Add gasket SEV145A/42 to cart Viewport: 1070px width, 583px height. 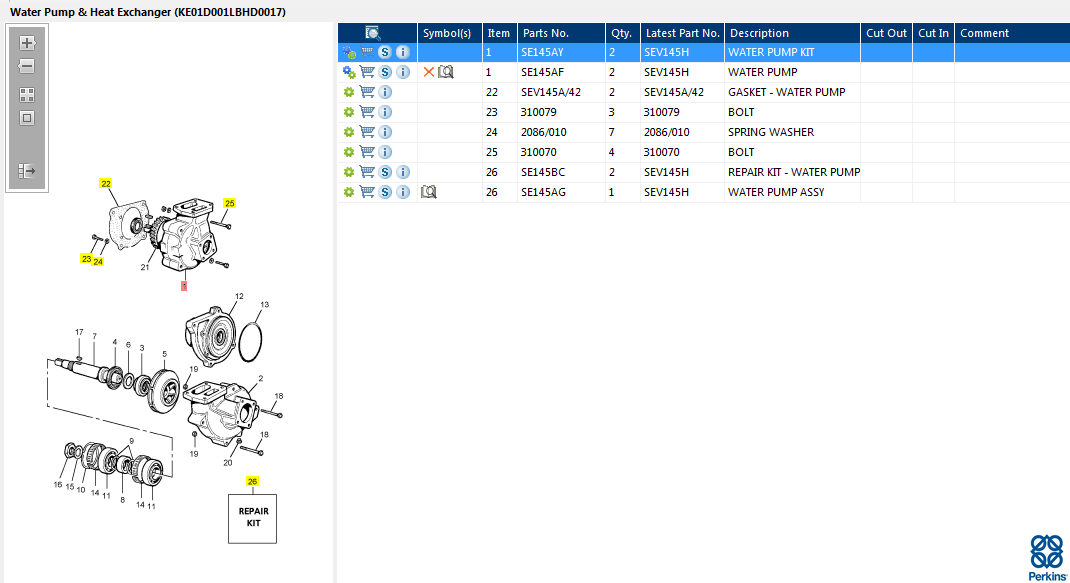pos(367,91)
